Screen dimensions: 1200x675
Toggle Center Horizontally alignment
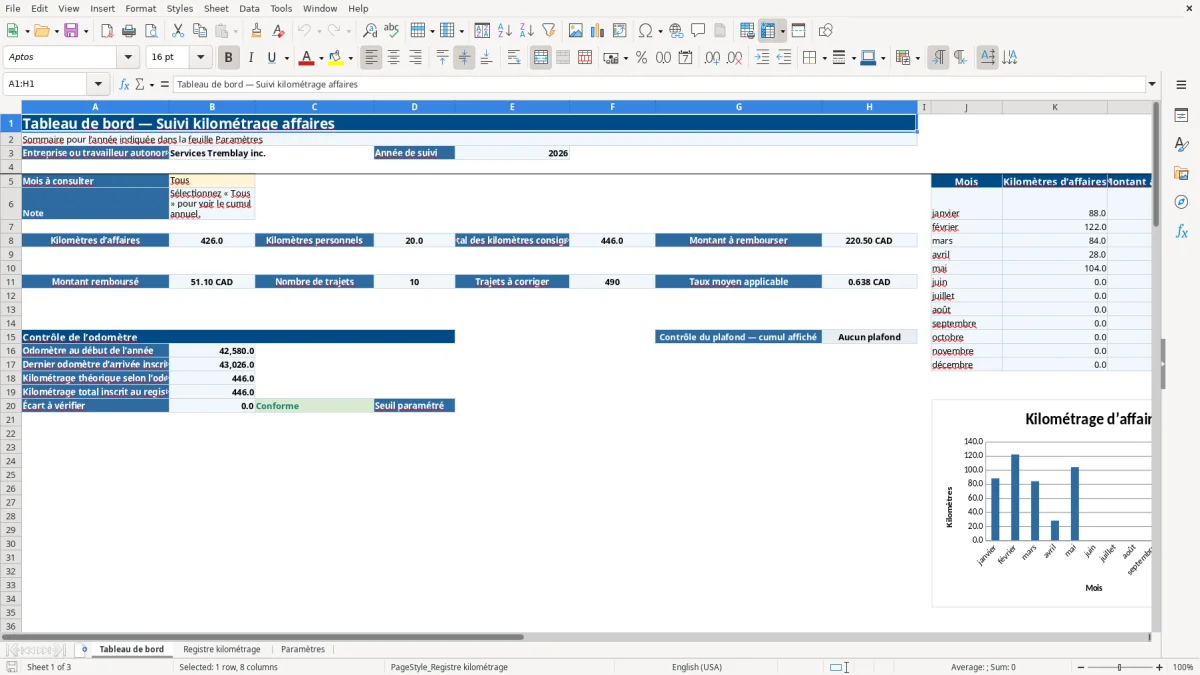[x=393, y=58]
